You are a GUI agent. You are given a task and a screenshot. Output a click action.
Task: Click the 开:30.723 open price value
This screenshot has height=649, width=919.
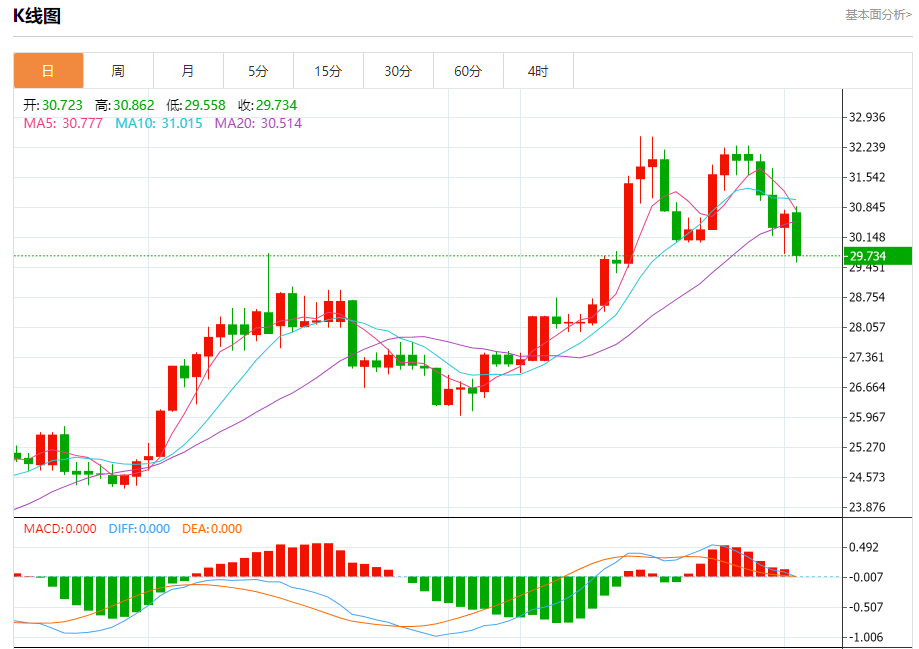pyautogui.click(x=53, y=105)
